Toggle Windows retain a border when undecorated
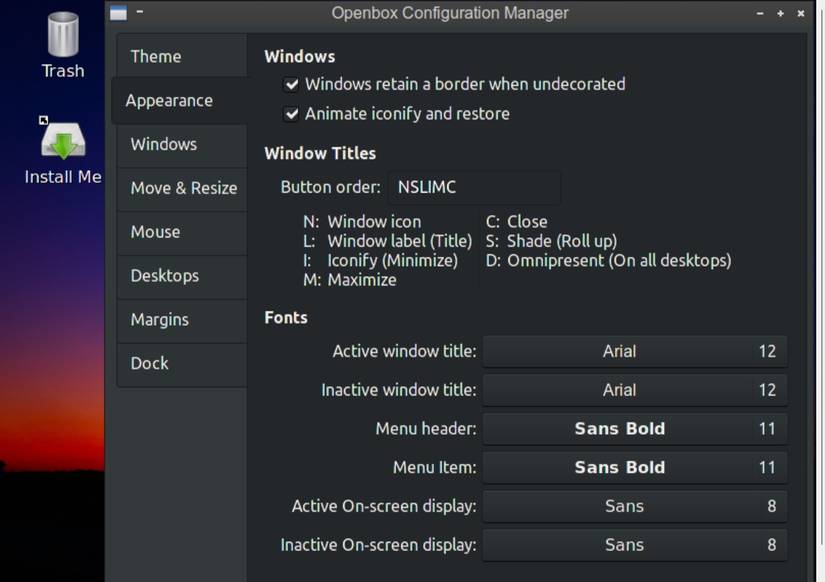Viewport: 825px width, 582px height. click(292, 85)
